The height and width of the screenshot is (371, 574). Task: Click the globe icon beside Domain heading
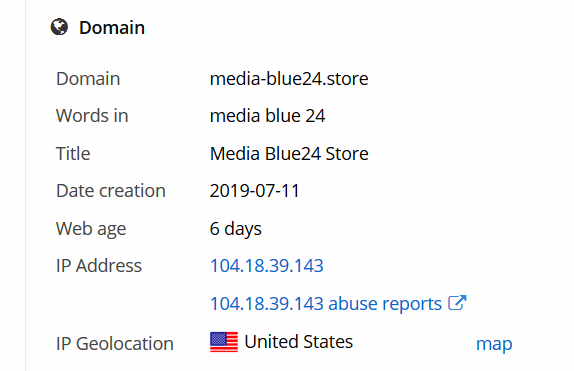pos(59,27)
